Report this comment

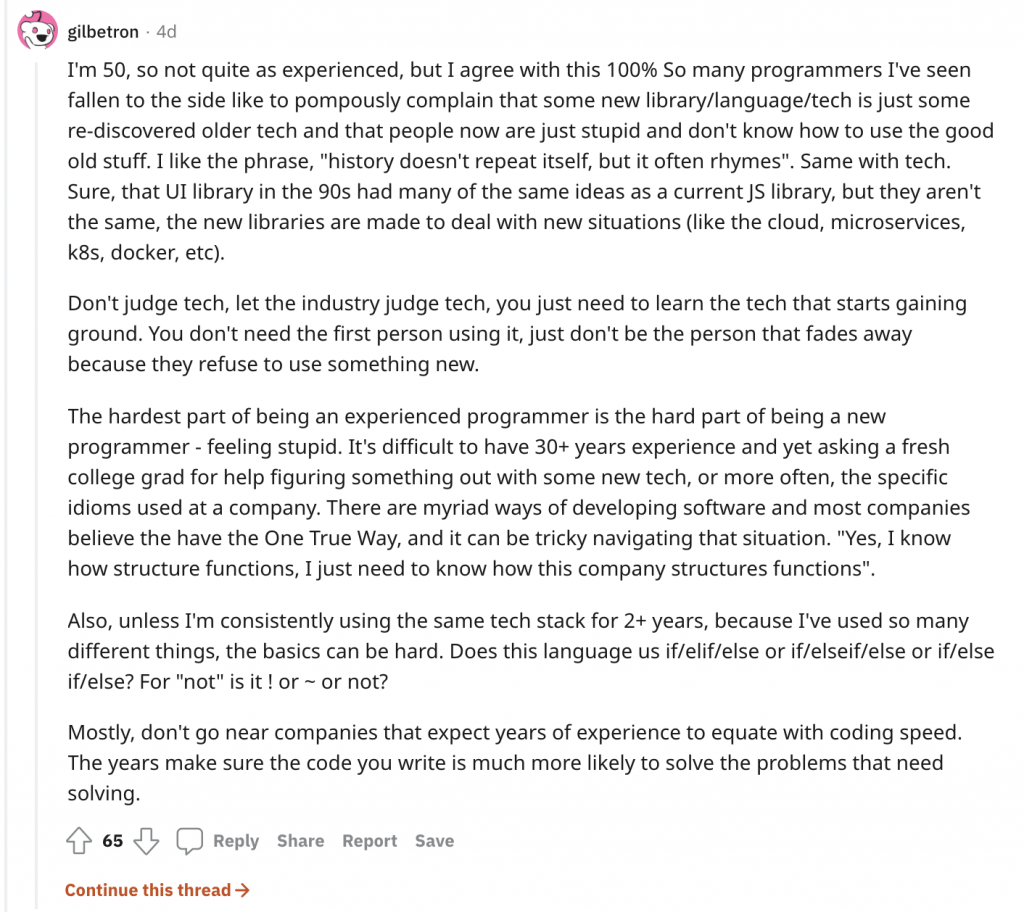pos(370,841)
